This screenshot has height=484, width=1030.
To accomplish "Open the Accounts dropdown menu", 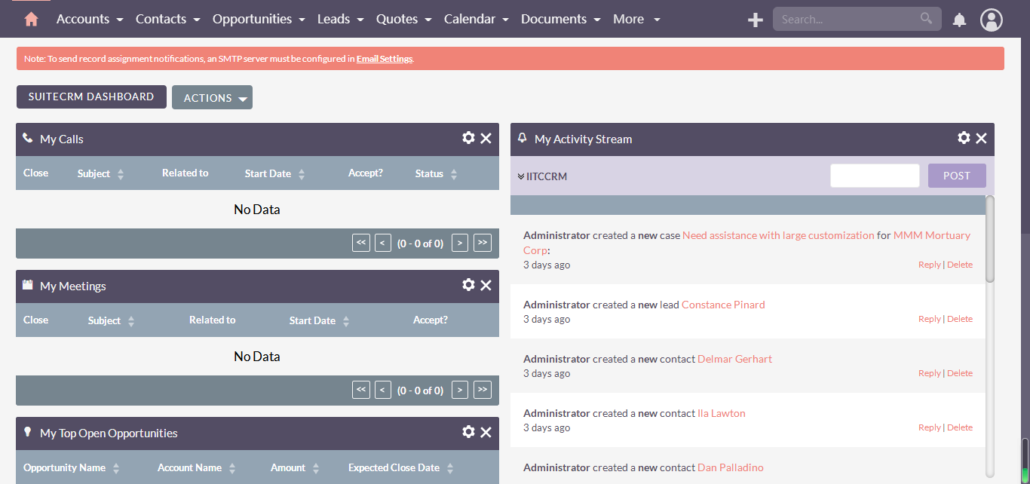I will click(x=89, y=19).
